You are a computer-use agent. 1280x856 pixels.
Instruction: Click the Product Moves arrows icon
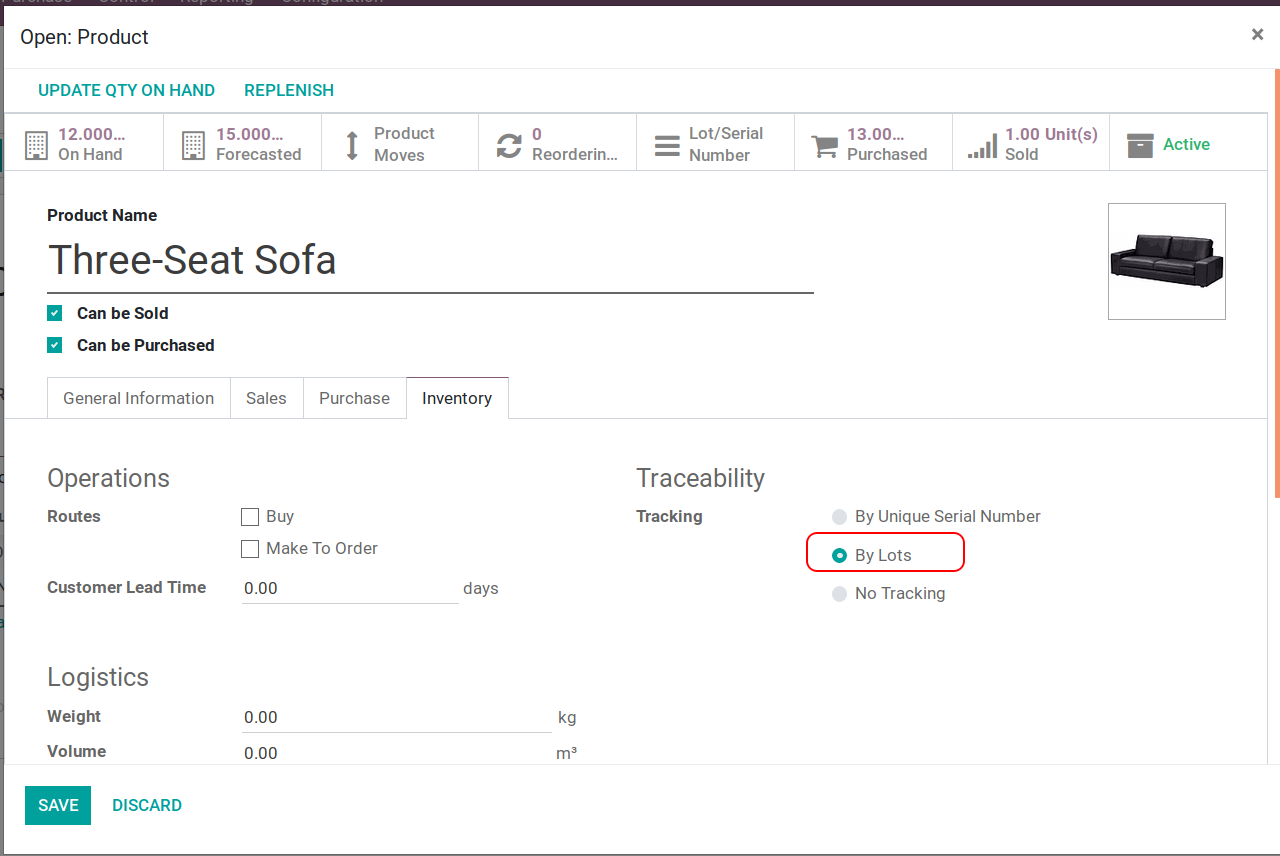(x=352, y=145)
